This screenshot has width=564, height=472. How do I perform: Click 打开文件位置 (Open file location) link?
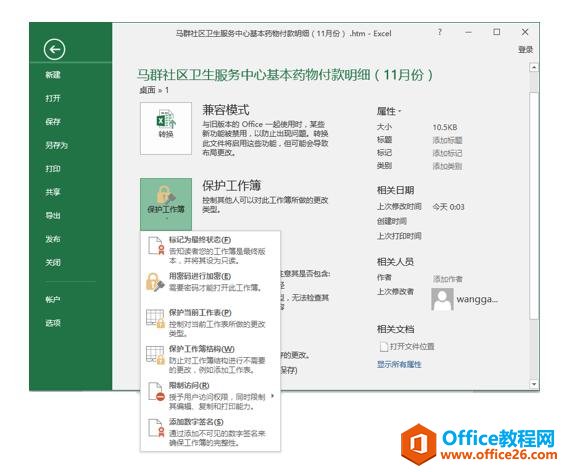point(412,347)
